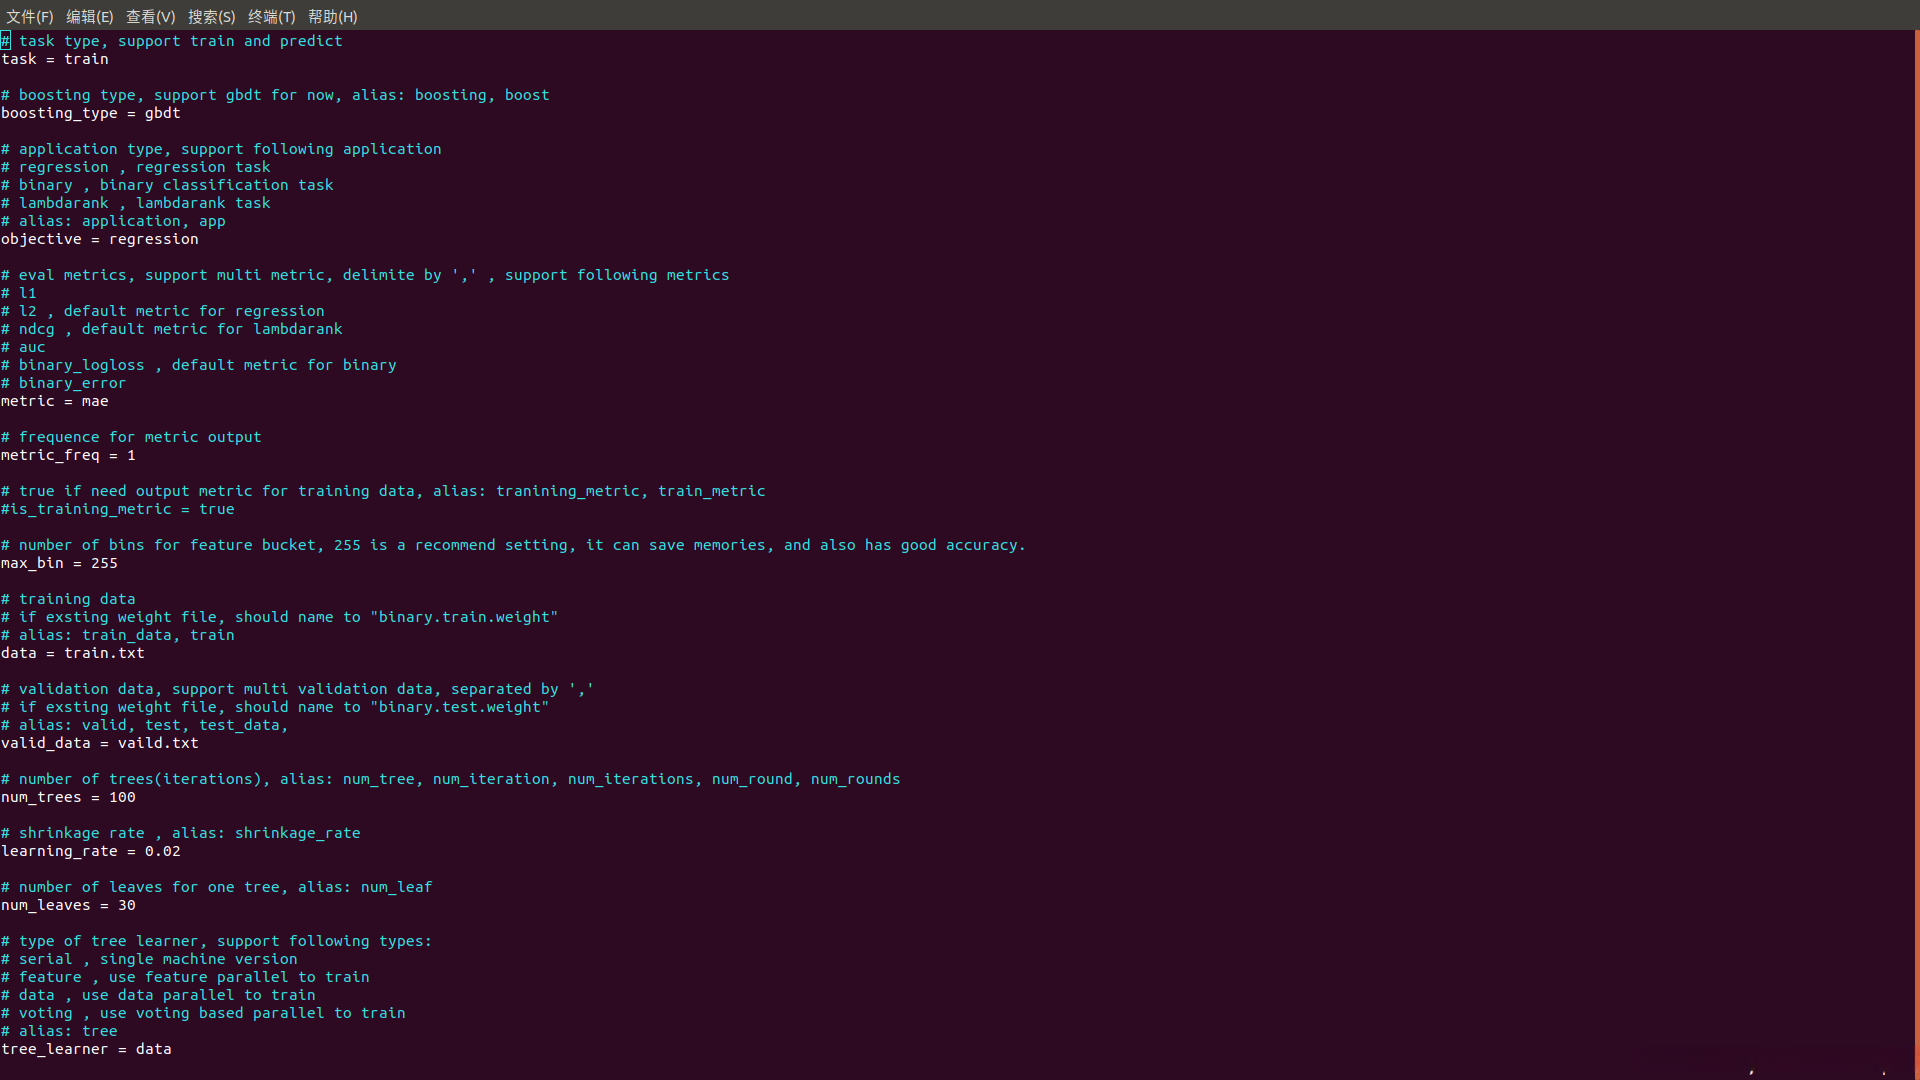Click the 'learning_rate = 0.02' line
Image resolution: width=1920 pixels, height=1080 pixels.
(90, 851)
